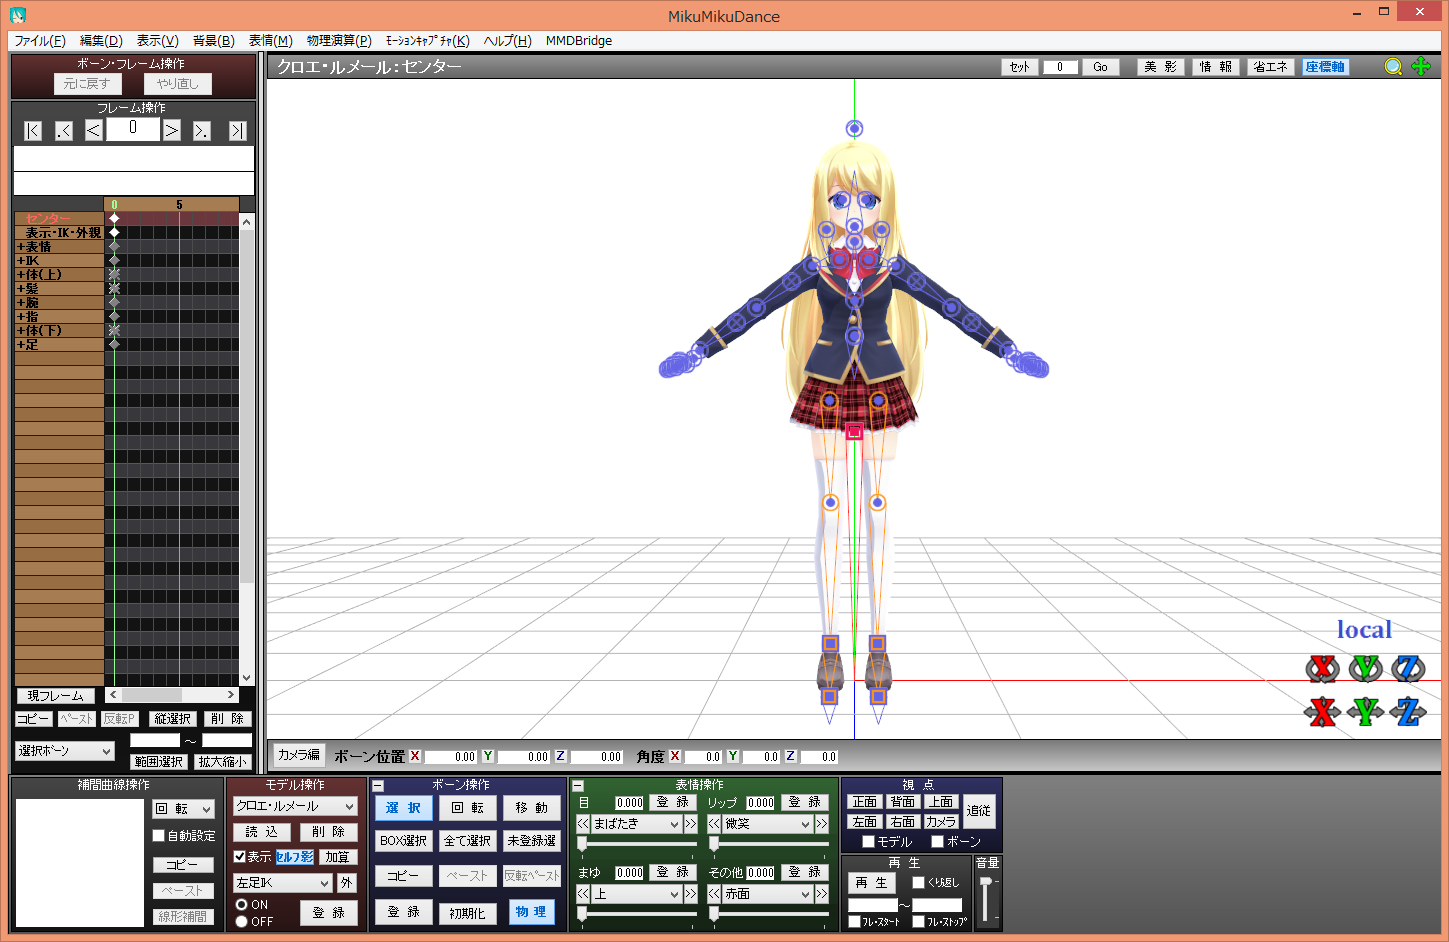Click the 全て選択 select-all bones button

click(x=468, y=841)
